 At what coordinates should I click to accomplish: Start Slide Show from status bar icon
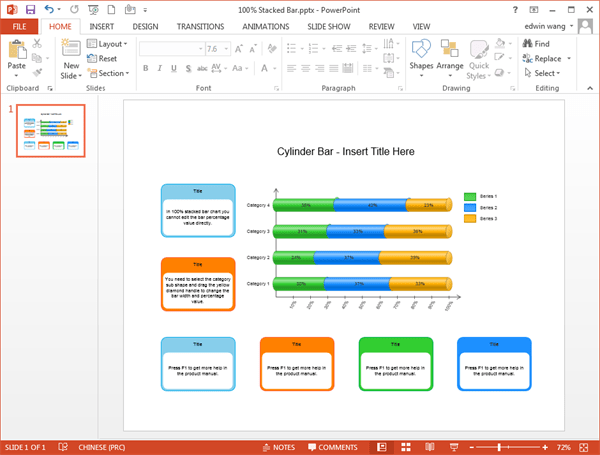point(454,447)
